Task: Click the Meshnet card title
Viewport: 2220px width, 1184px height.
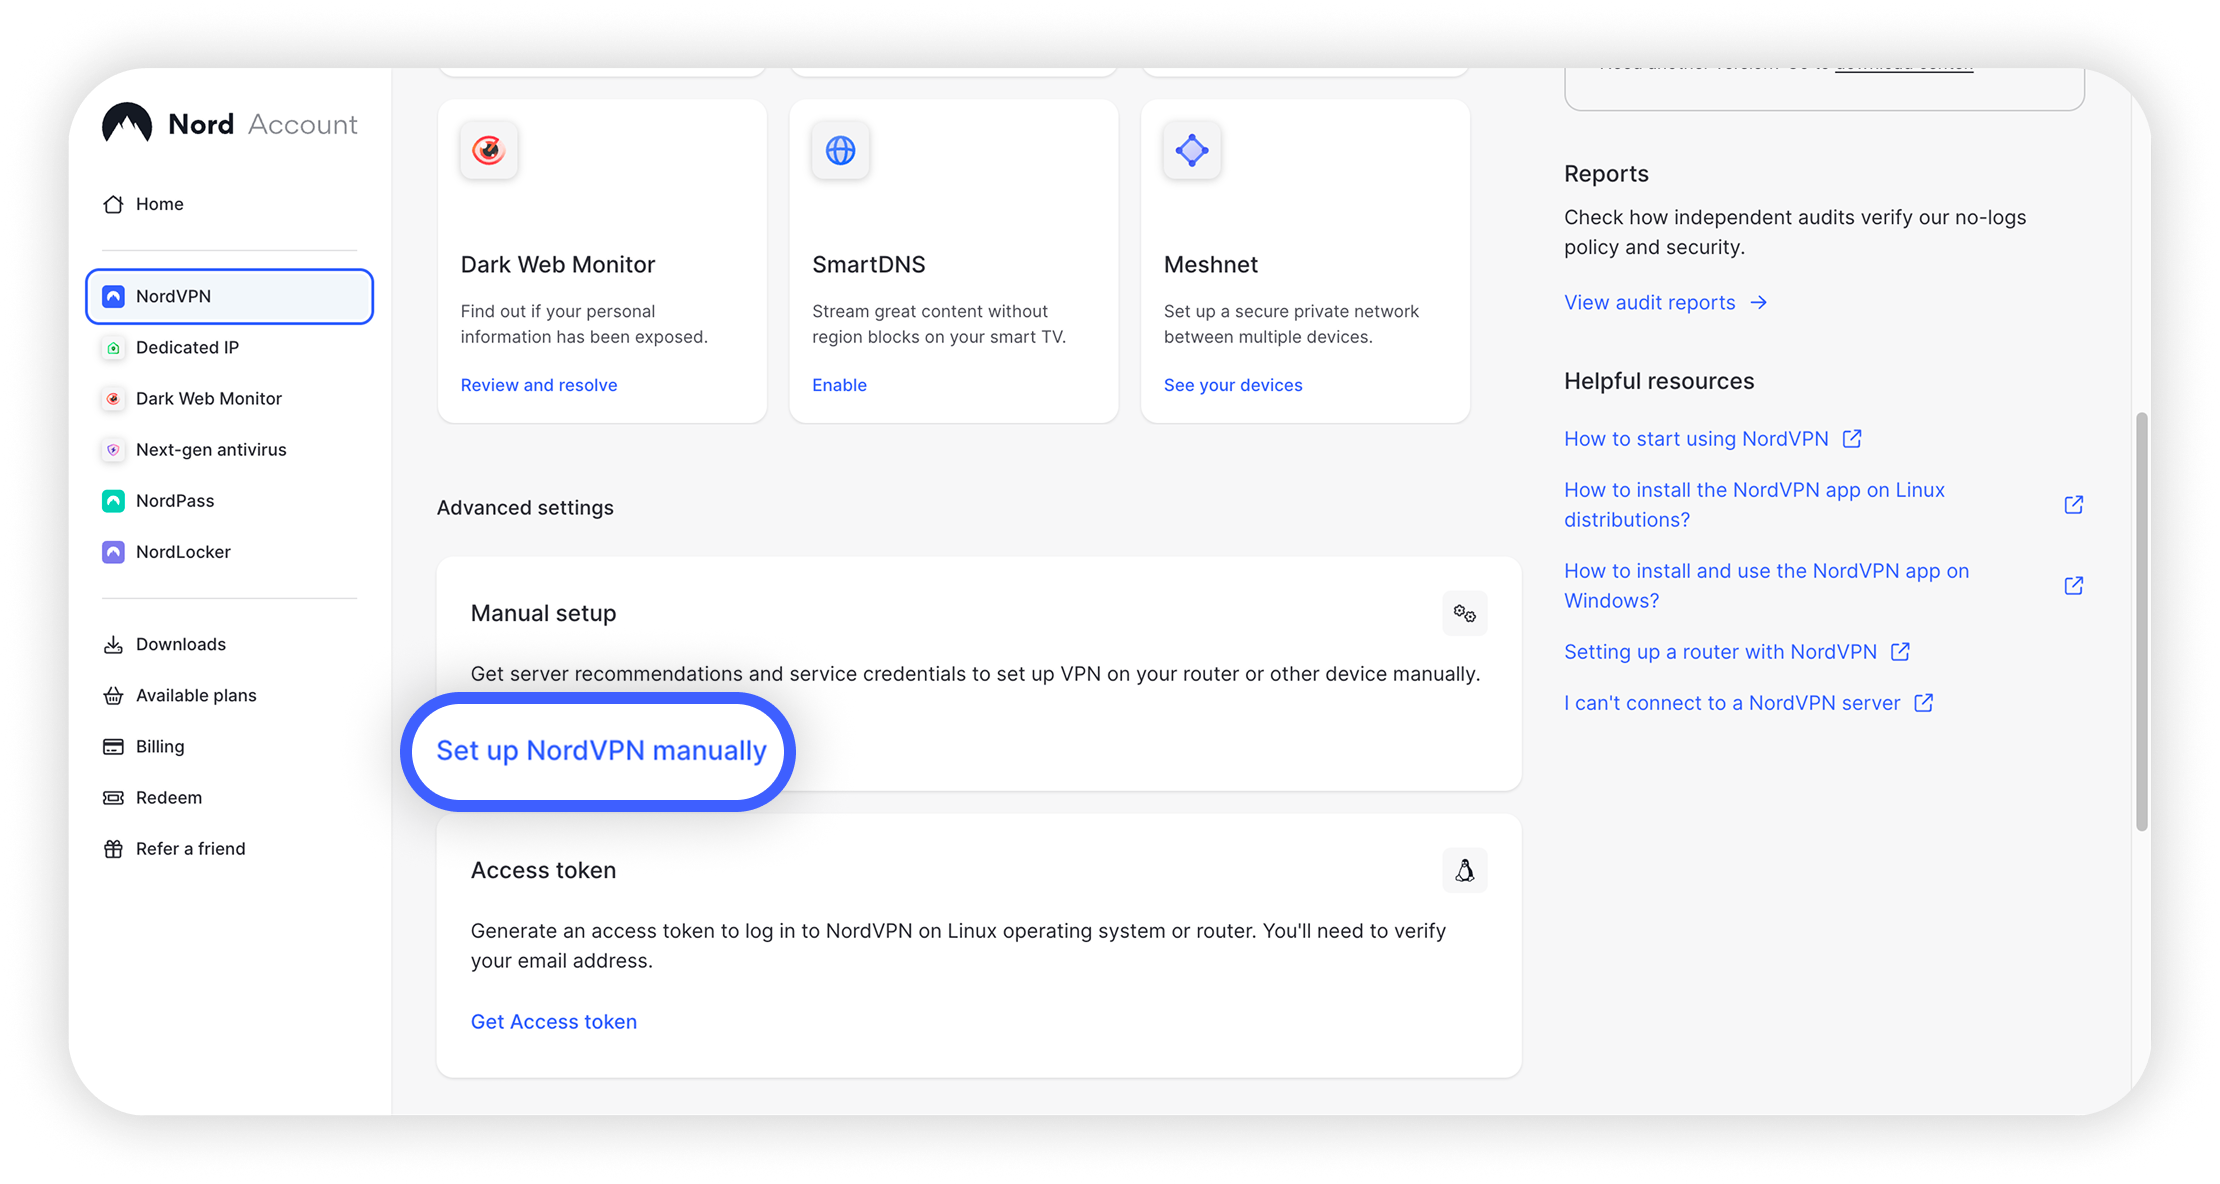Action: coord(1211,265)
